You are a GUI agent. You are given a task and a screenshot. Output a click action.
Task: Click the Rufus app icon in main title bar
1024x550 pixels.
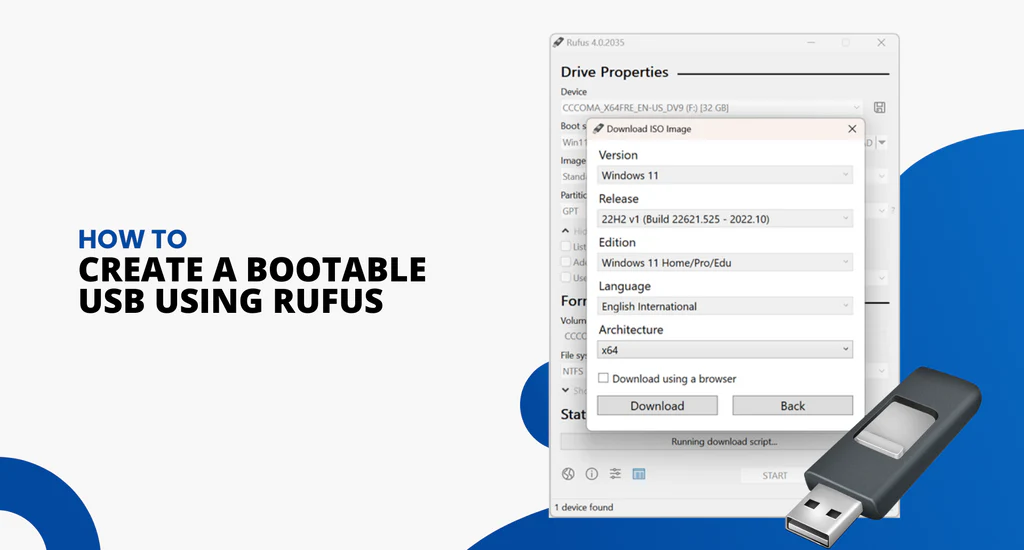[x=558, y=42]
